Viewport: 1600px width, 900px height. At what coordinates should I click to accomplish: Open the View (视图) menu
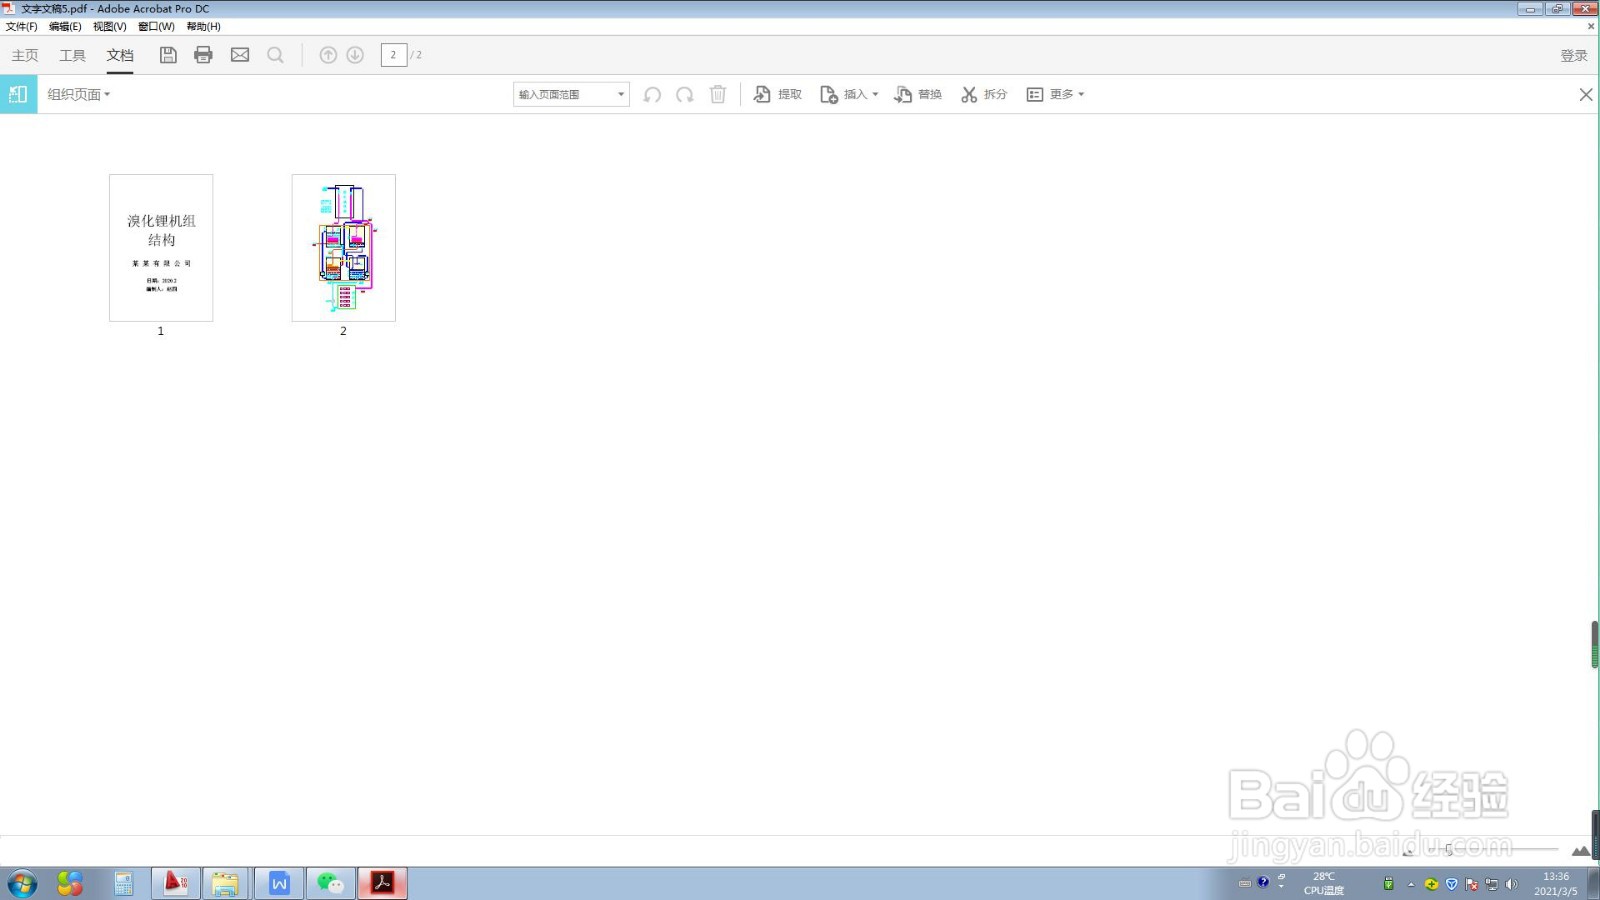110,26
